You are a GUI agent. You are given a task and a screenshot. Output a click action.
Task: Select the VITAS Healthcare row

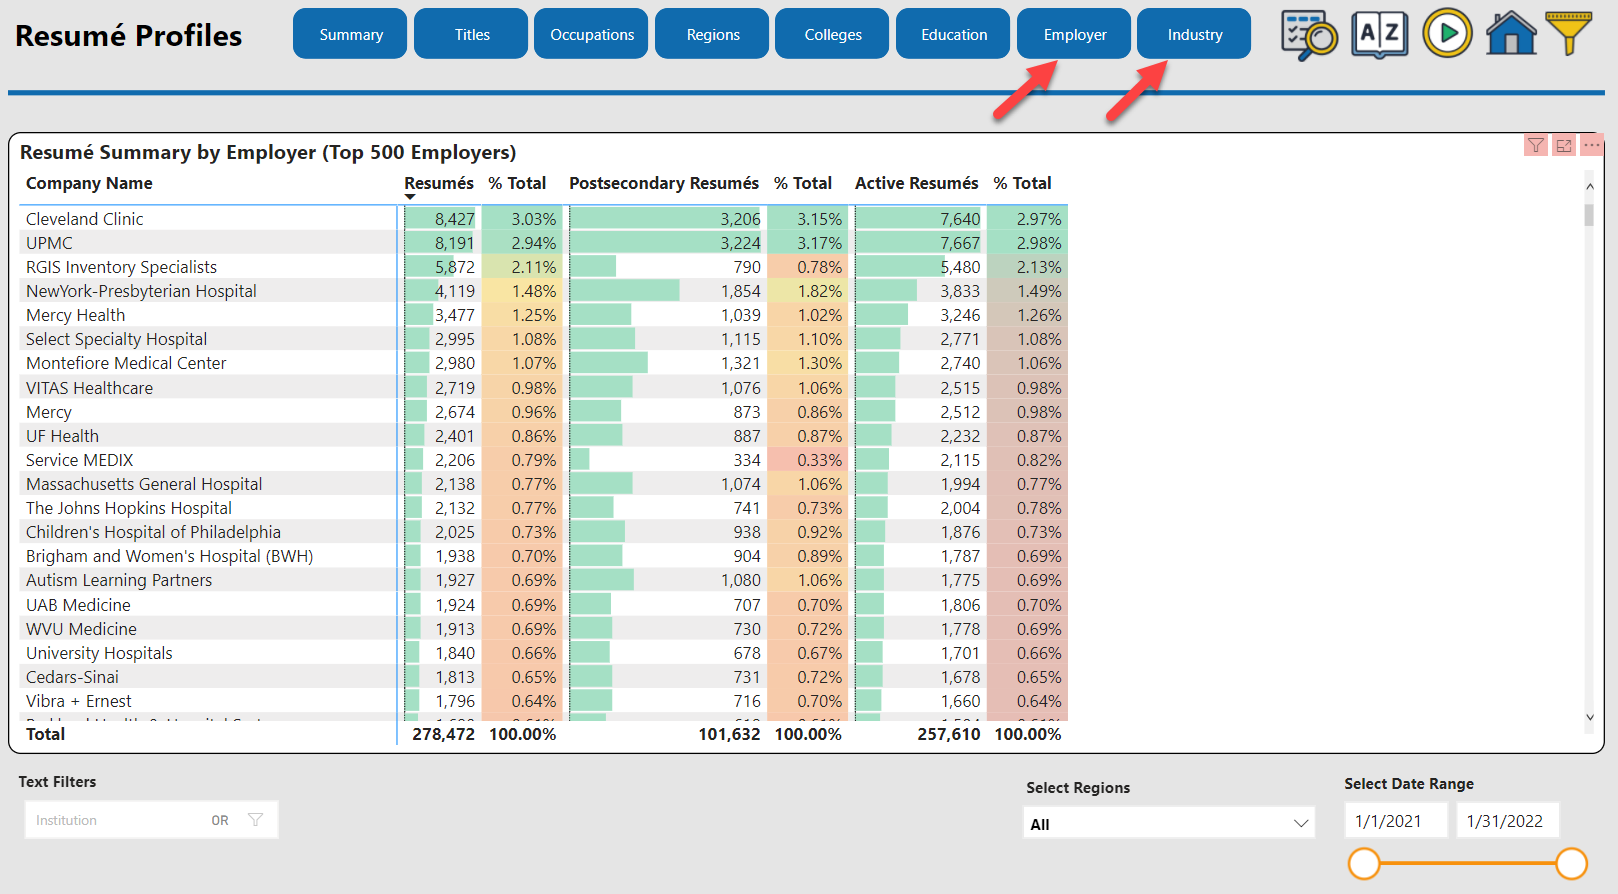click(x=544, y=388)
